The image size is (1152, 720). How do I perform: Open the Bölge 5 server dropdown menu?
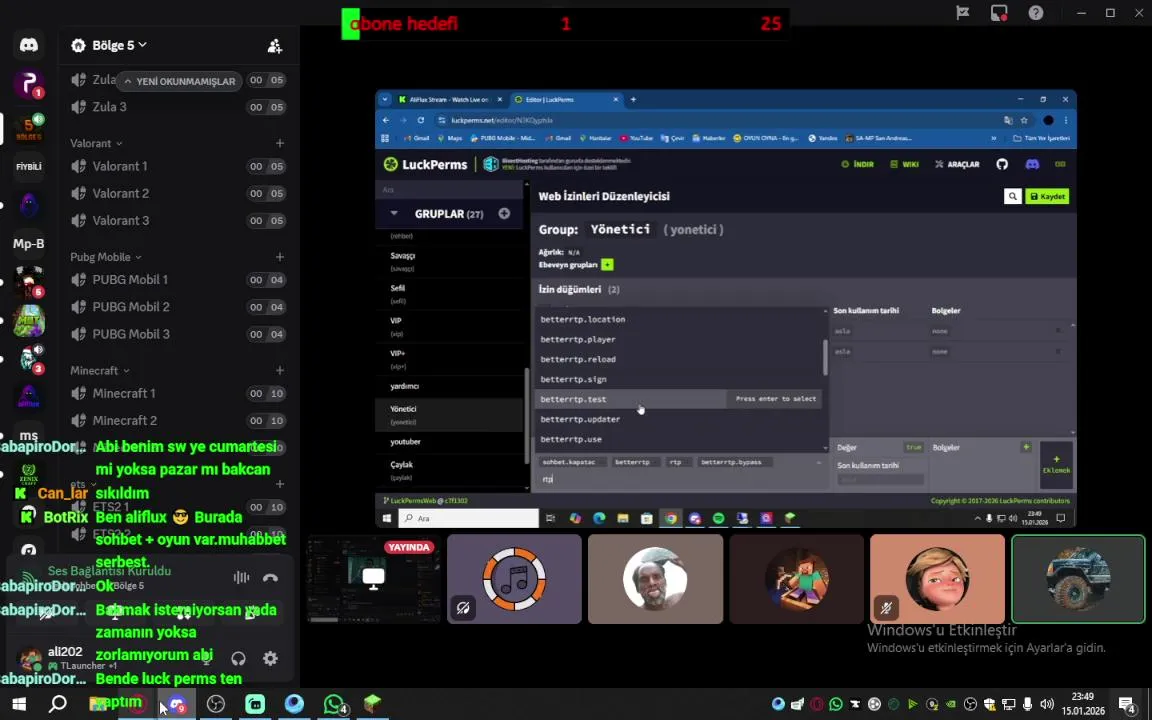118,46
